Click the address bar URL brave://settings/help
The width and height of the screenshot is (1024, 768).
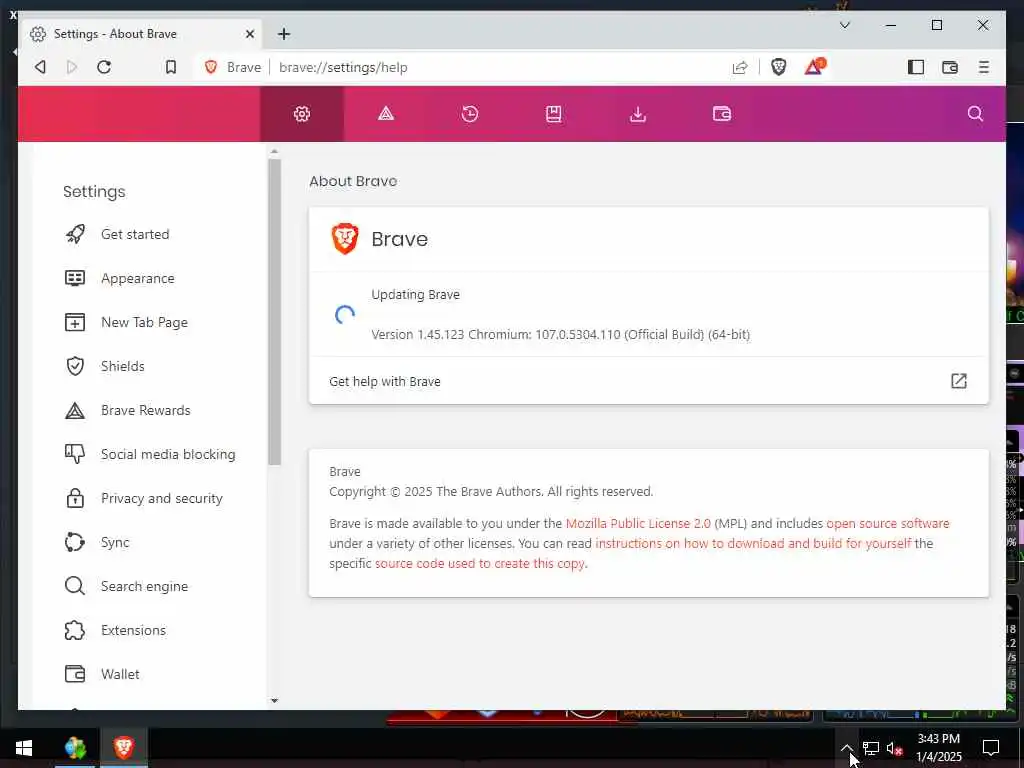point(343,67)
